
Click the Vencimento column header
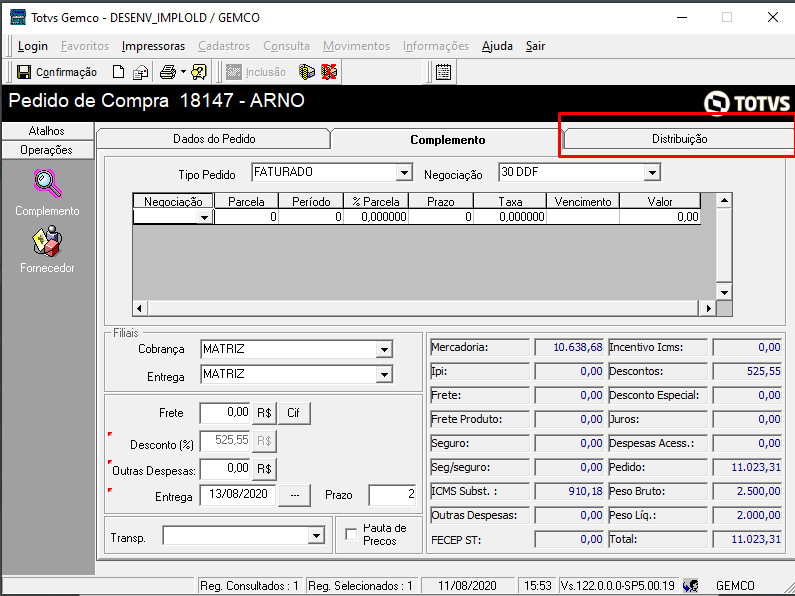[583, 201]
